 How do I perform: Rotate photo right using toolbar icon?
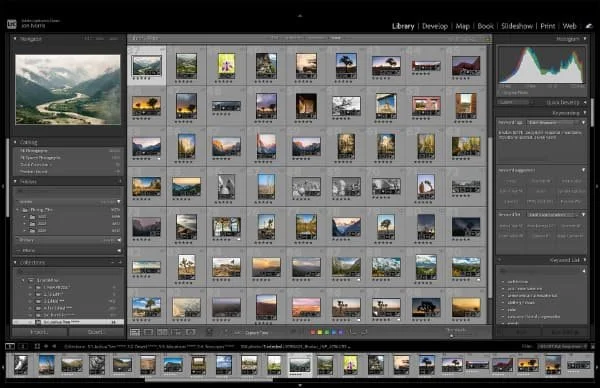point(364,332)
